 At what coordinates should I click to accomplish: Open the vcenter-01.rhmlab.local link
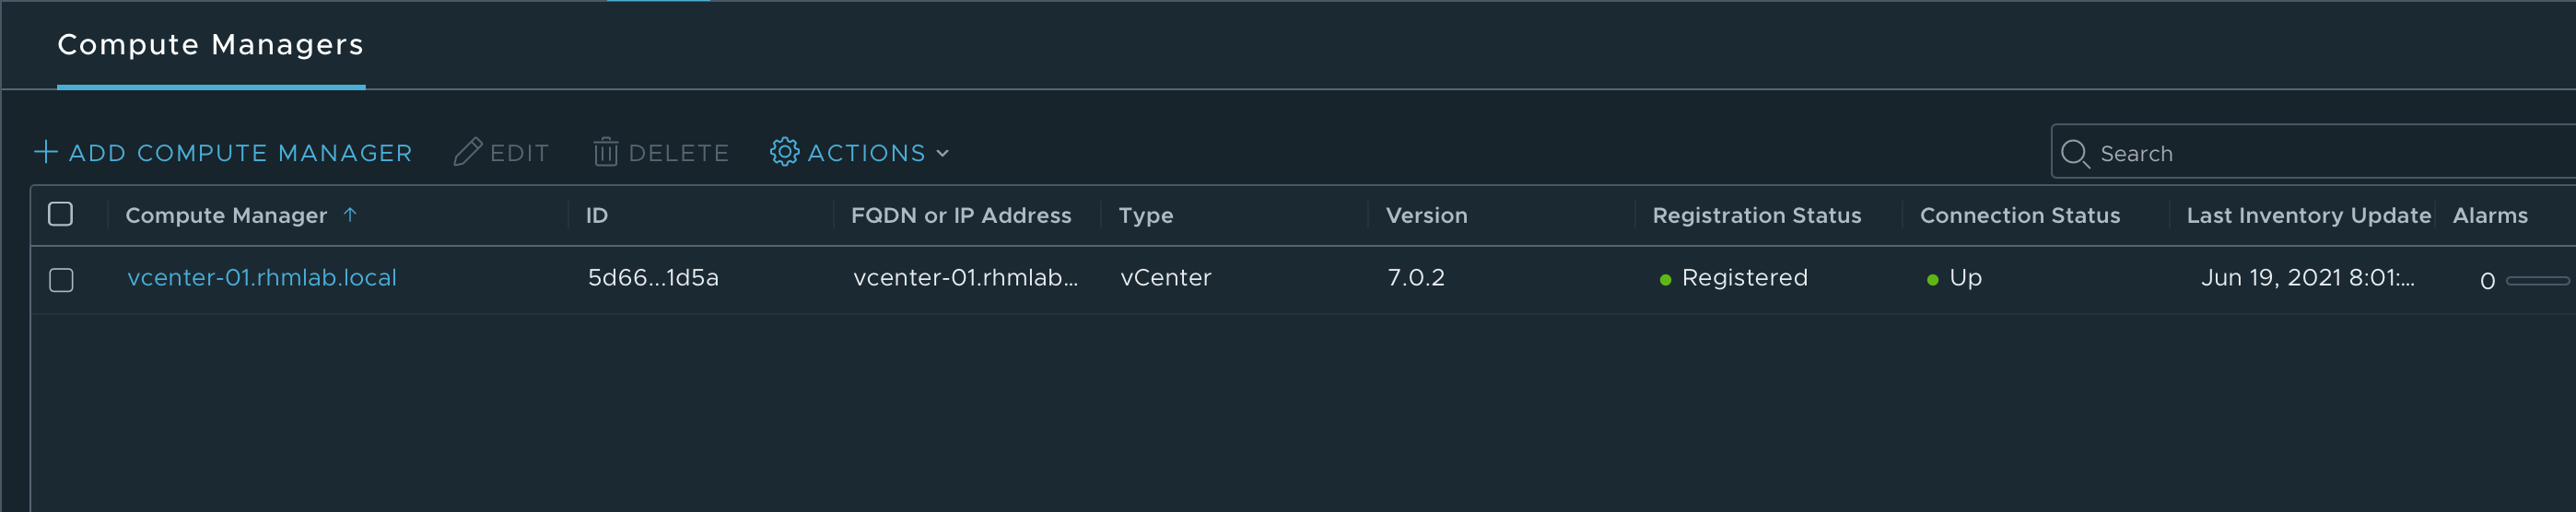262,278
